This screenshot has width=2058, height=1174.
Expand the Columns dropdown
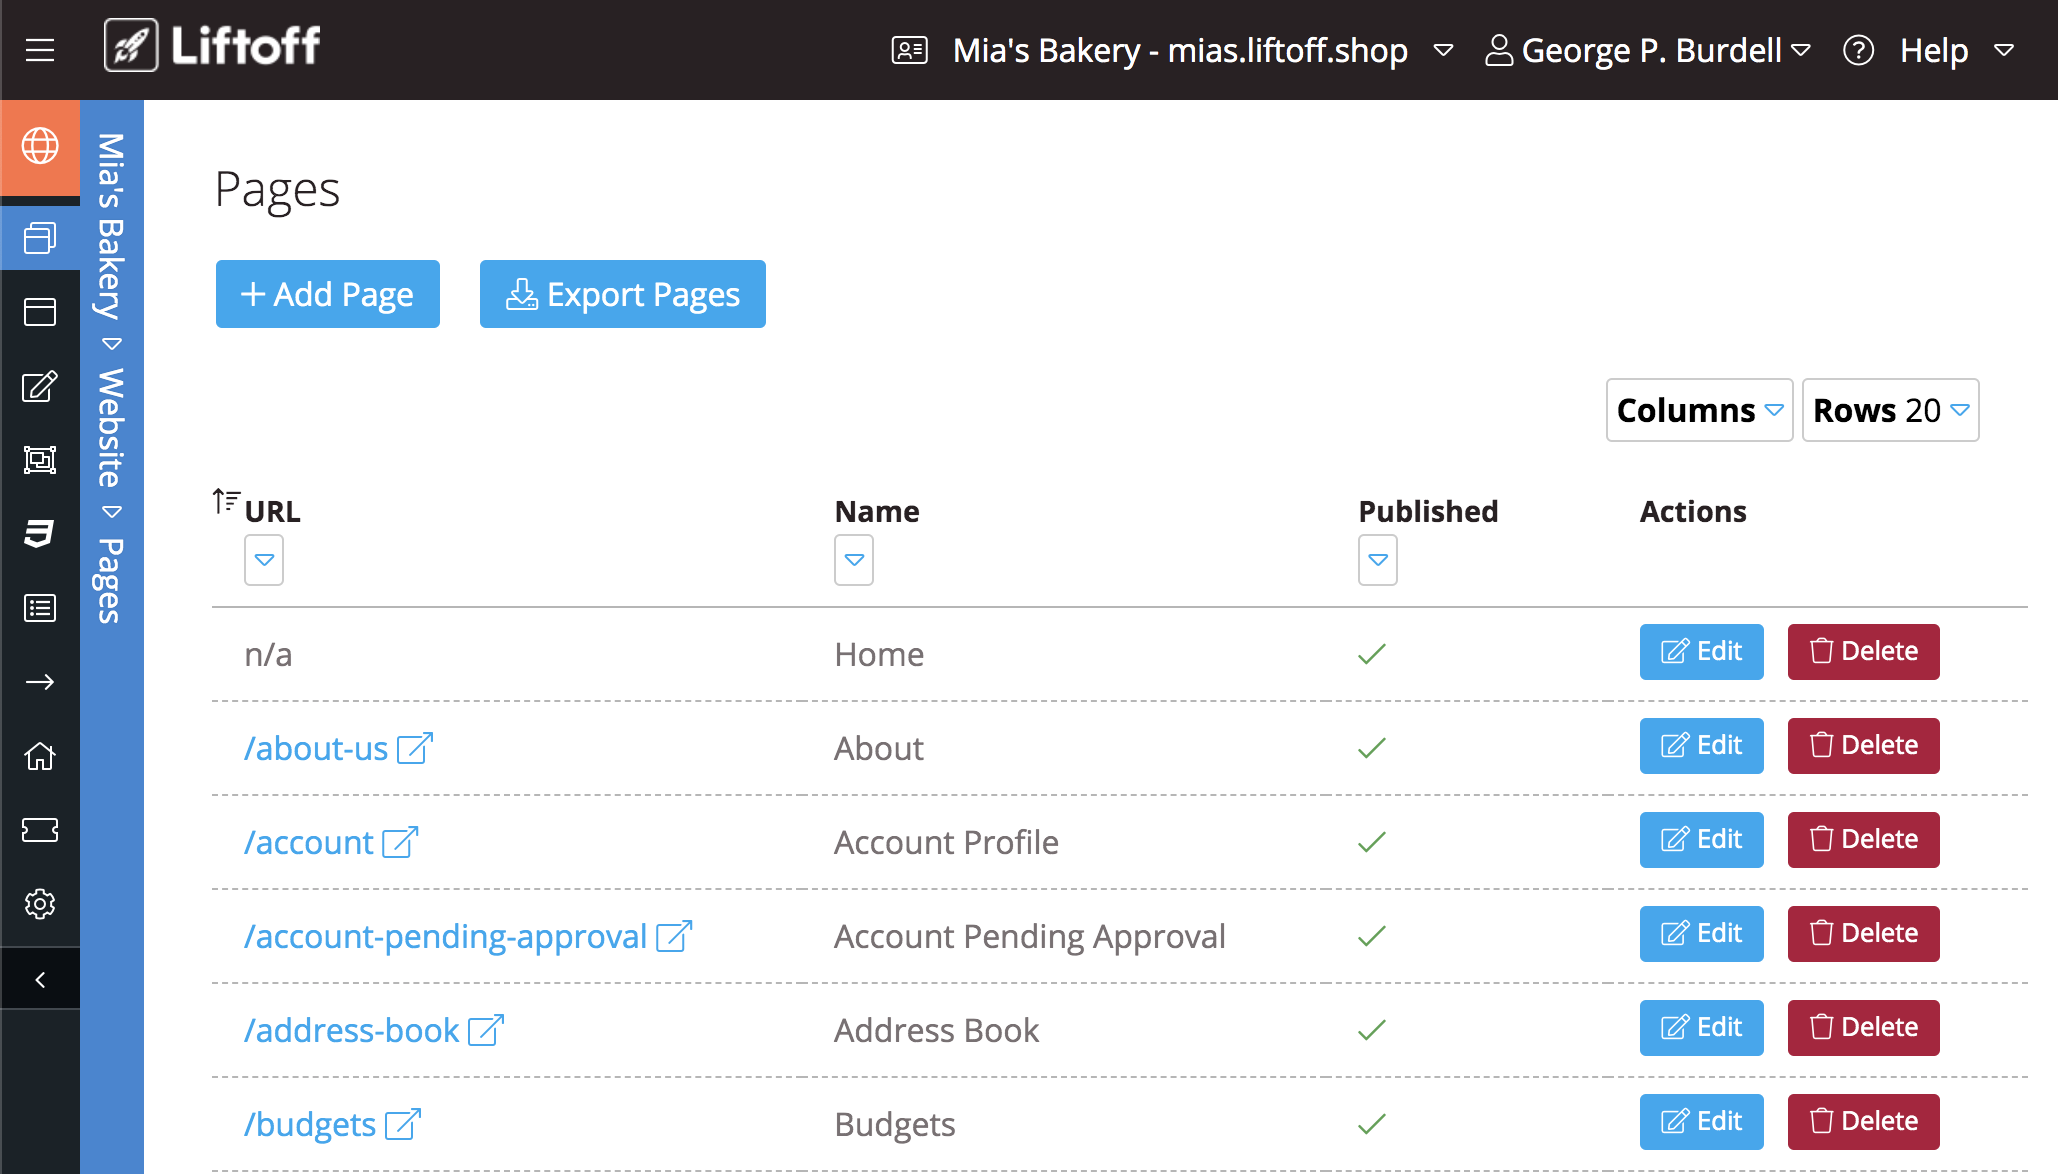tap(1699, 410)
